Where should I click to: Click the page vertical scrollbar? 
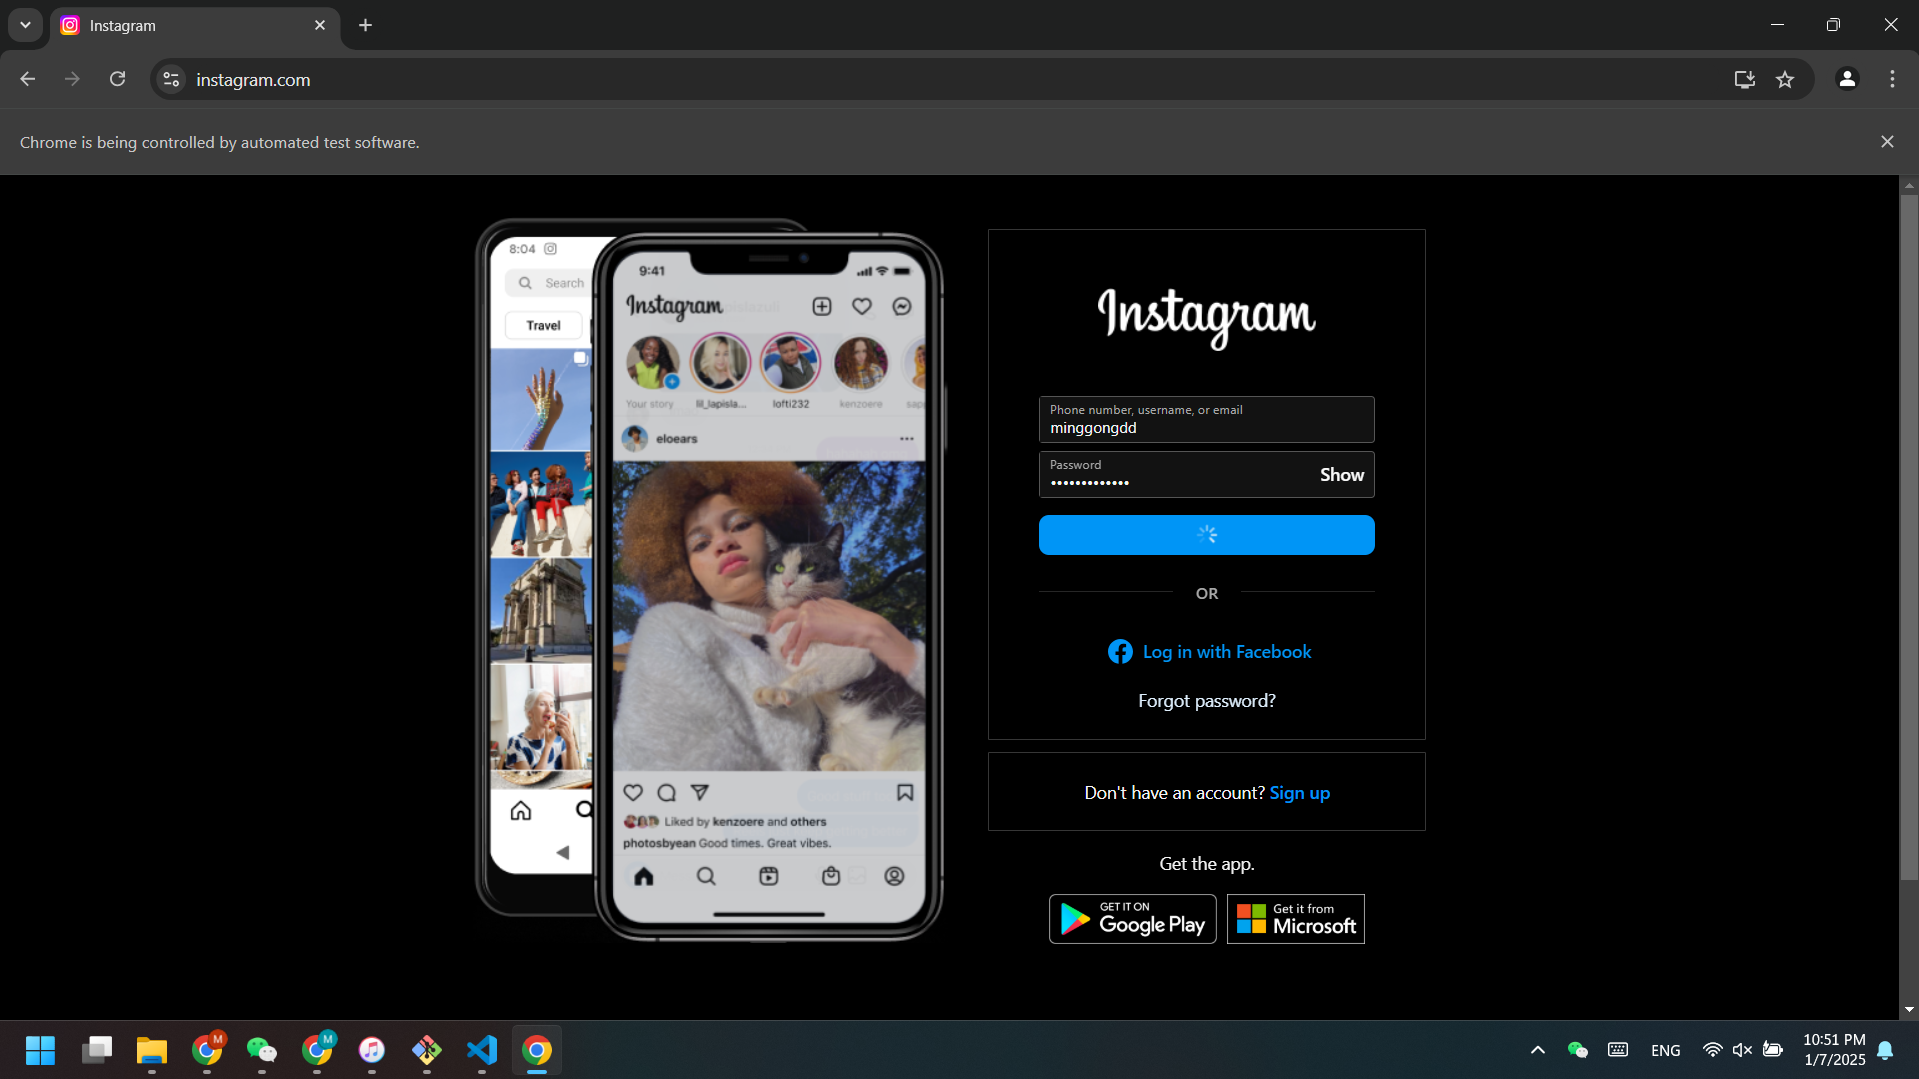[x=1909, y=538]
